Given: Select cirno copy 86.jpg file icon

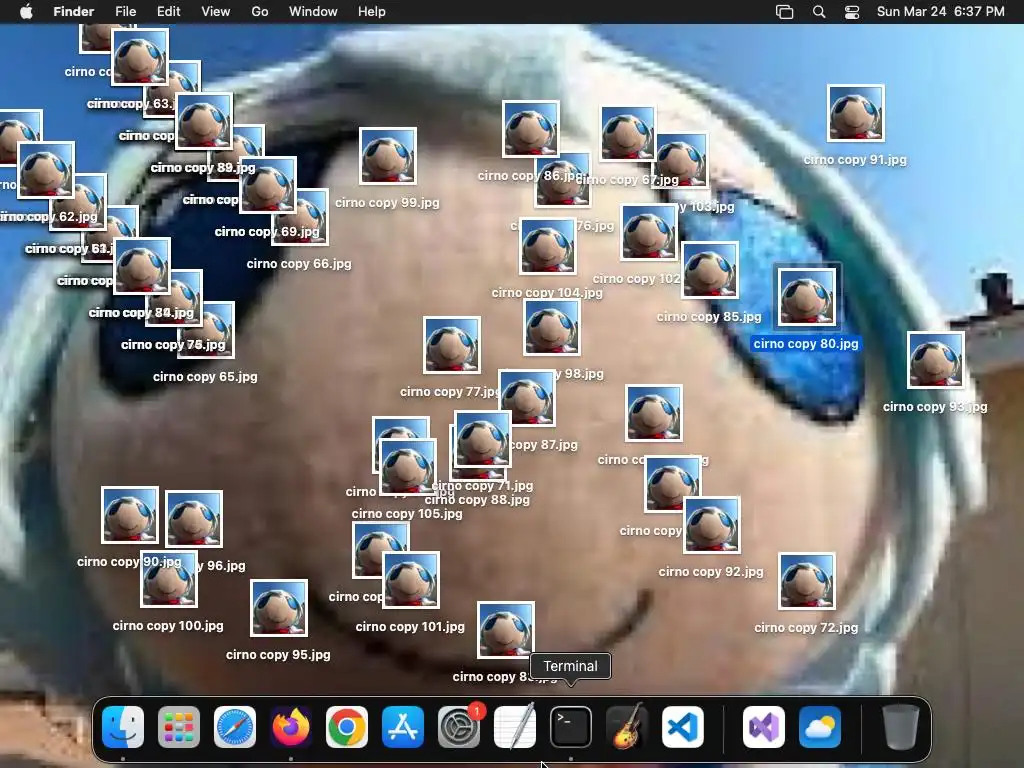Looking at the screenshot, I should [531, 129].
